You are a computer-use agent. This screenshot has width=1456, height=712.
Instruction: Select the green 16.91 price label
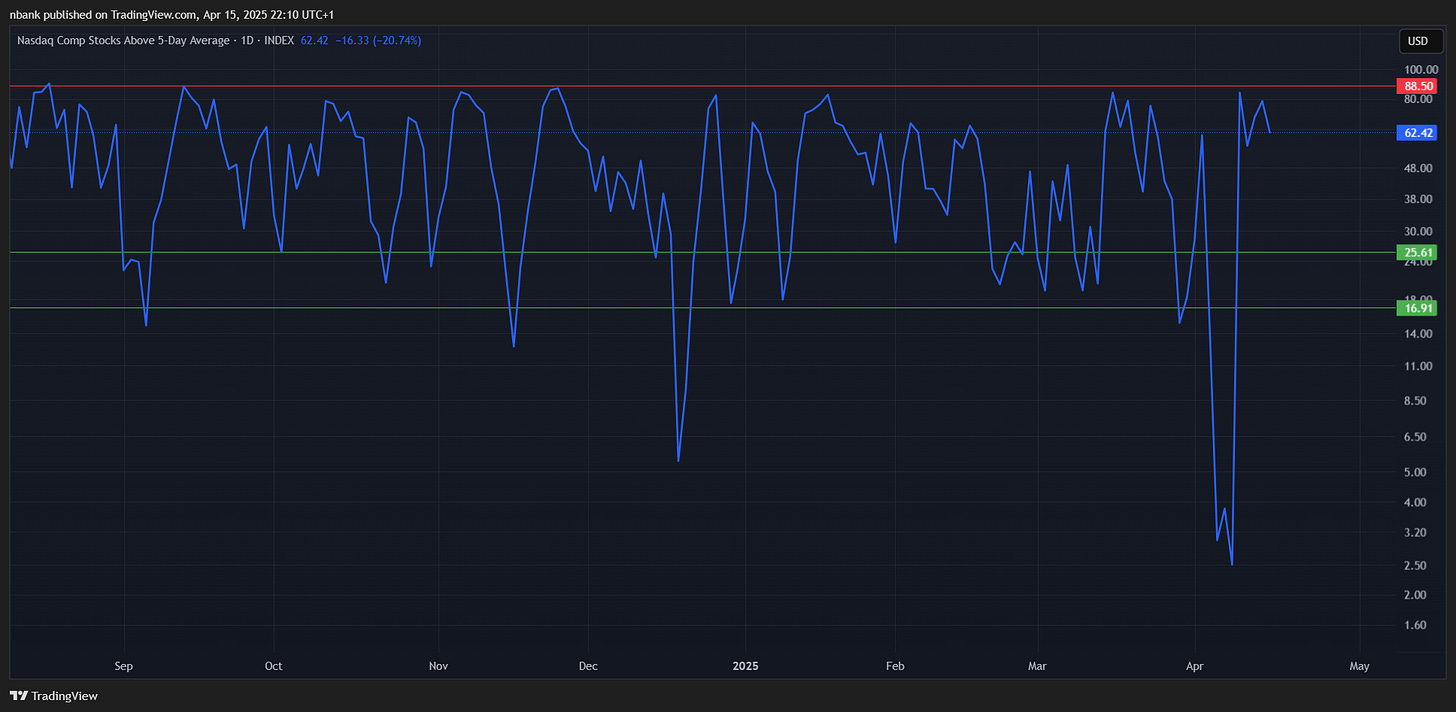[x=1419, y=308]
